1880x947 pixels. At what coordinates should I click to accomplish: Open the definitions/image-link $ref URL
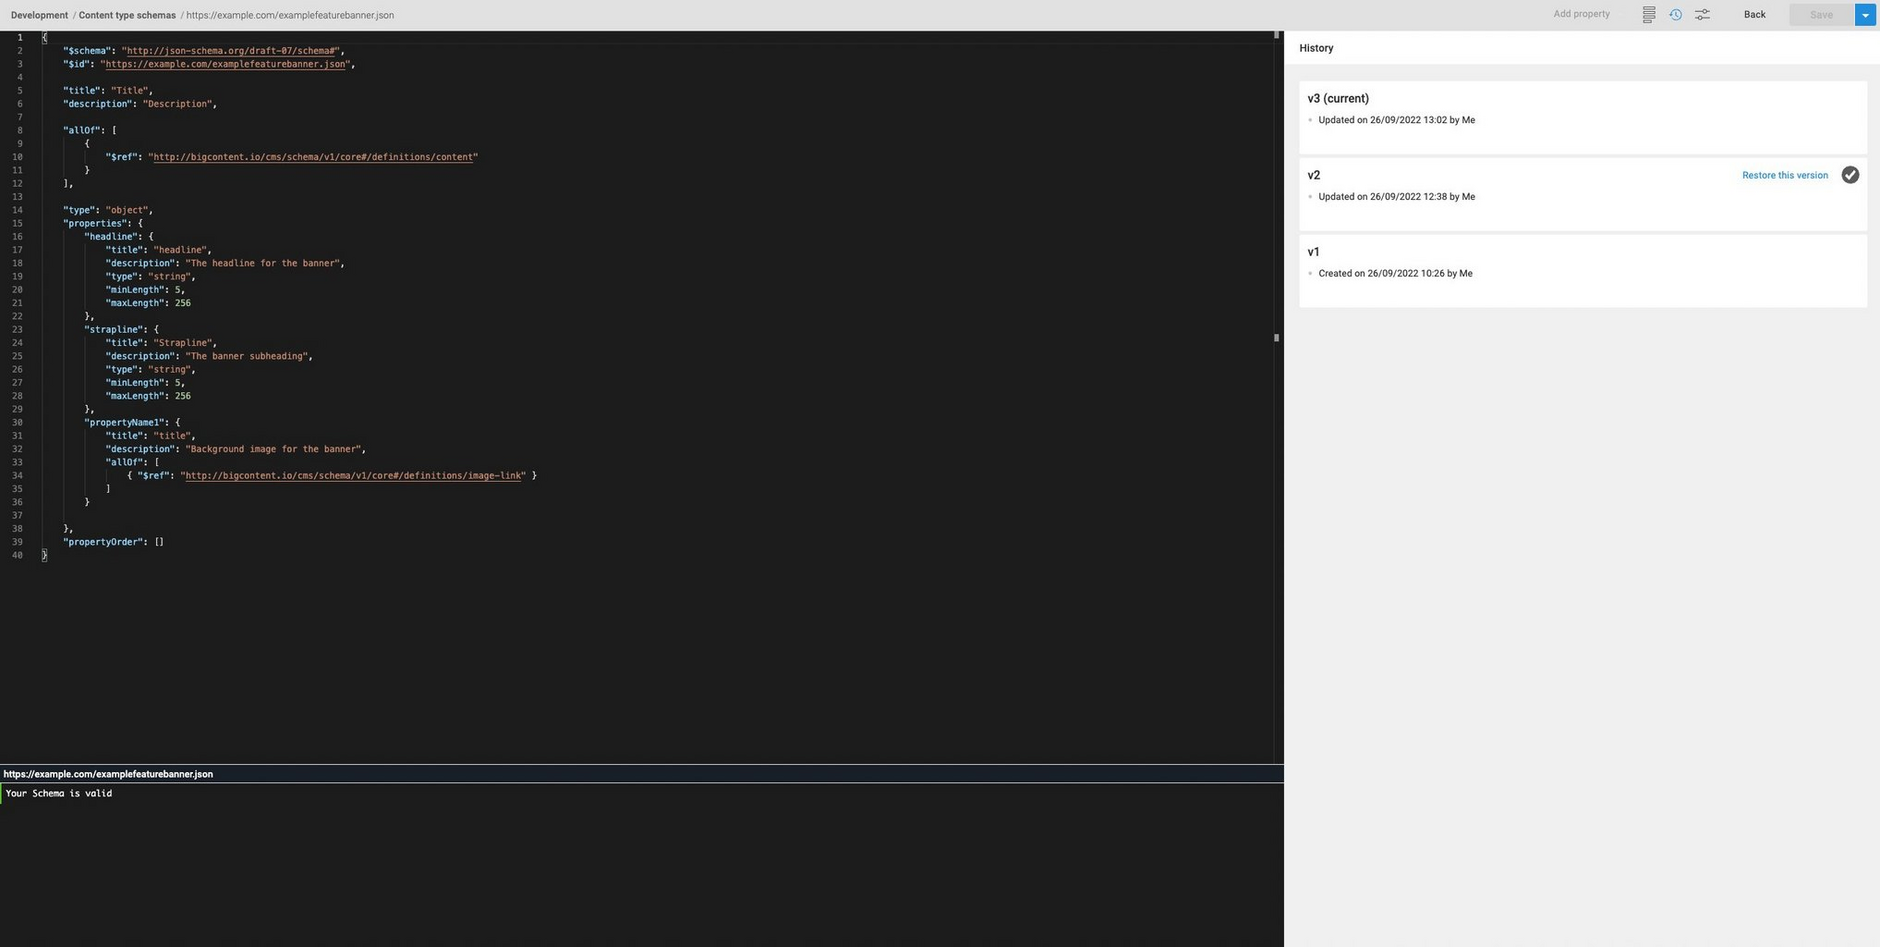point(353,476)
